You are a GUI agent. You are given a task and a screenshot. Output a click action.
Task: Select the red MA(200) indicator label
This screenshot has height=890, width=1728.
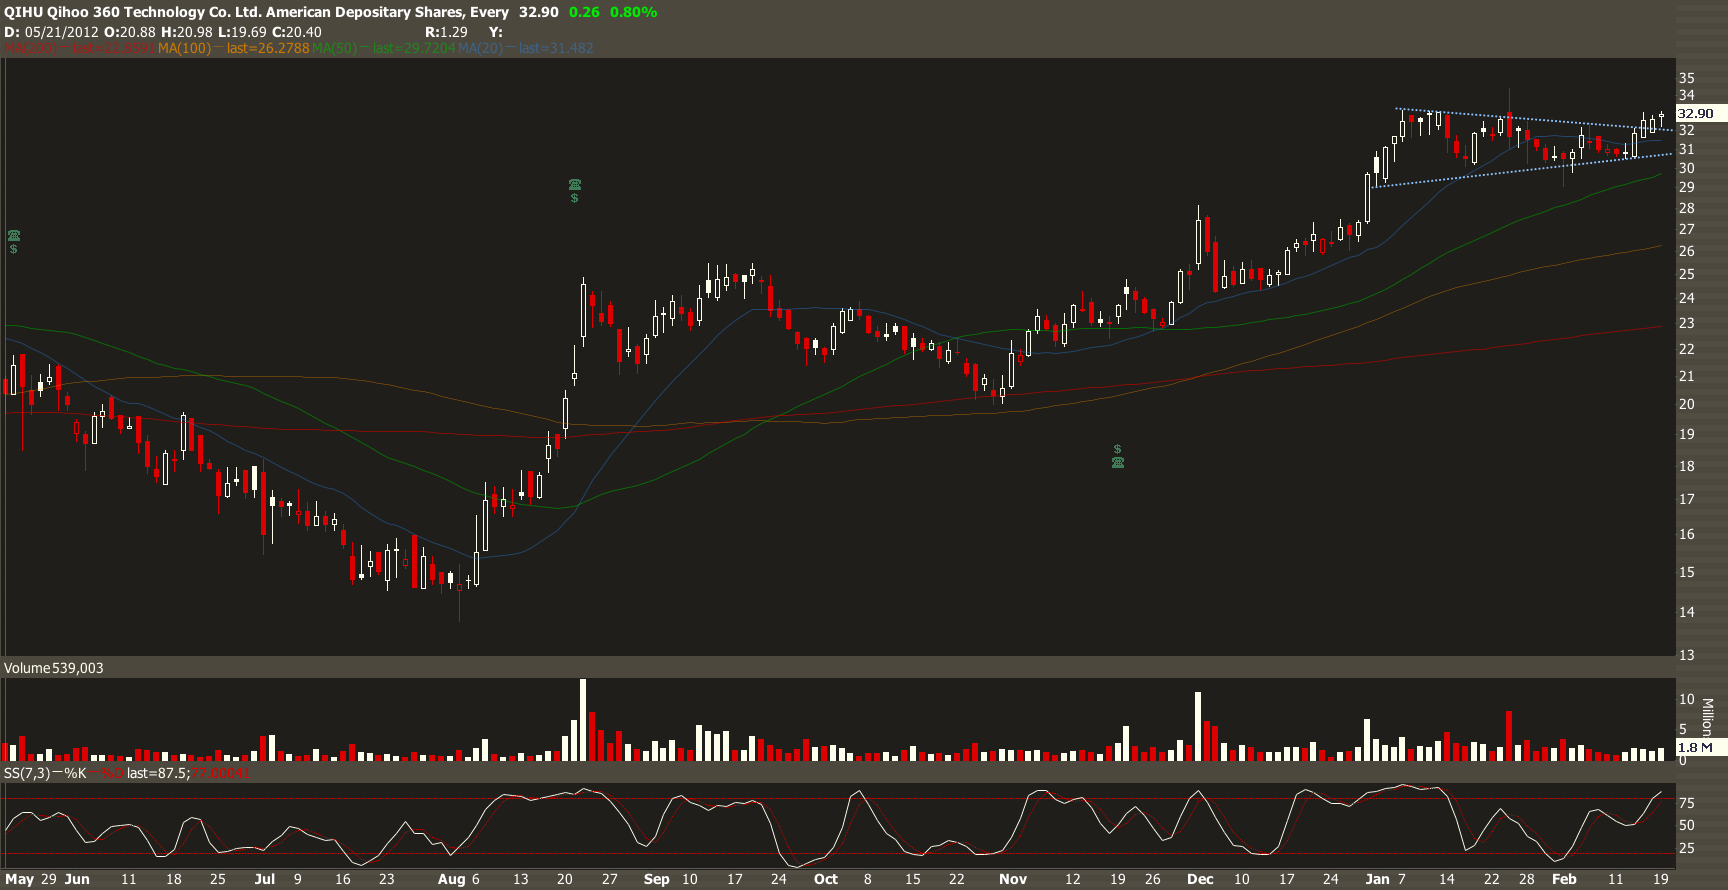point(80,48)
